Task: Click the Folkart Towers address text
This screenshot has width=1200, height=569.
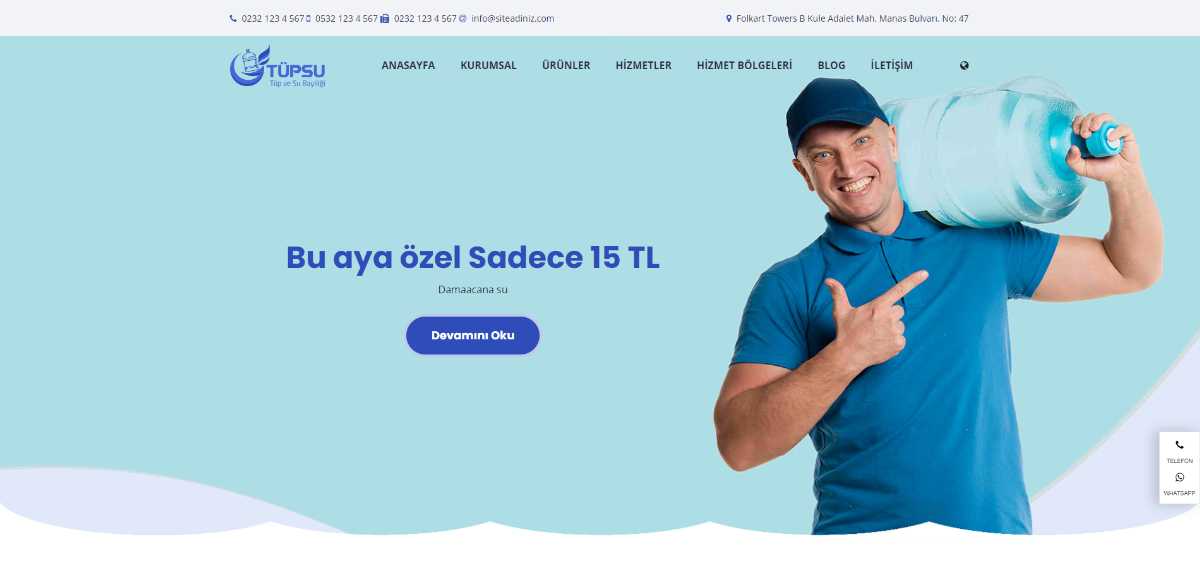Action: click(852, 18)
